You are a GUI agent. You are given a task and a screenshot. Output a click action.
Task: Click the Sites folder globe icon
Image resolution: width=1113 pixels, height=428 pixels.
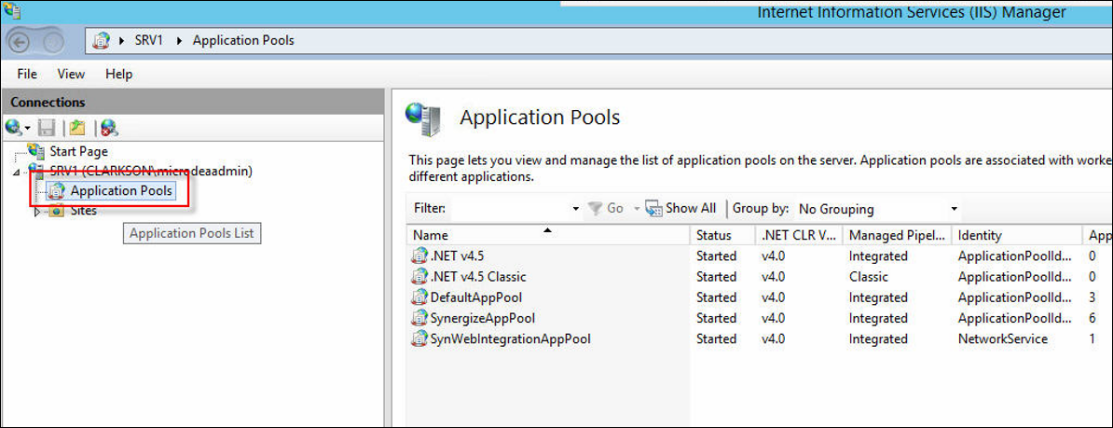tap(56, 211)
